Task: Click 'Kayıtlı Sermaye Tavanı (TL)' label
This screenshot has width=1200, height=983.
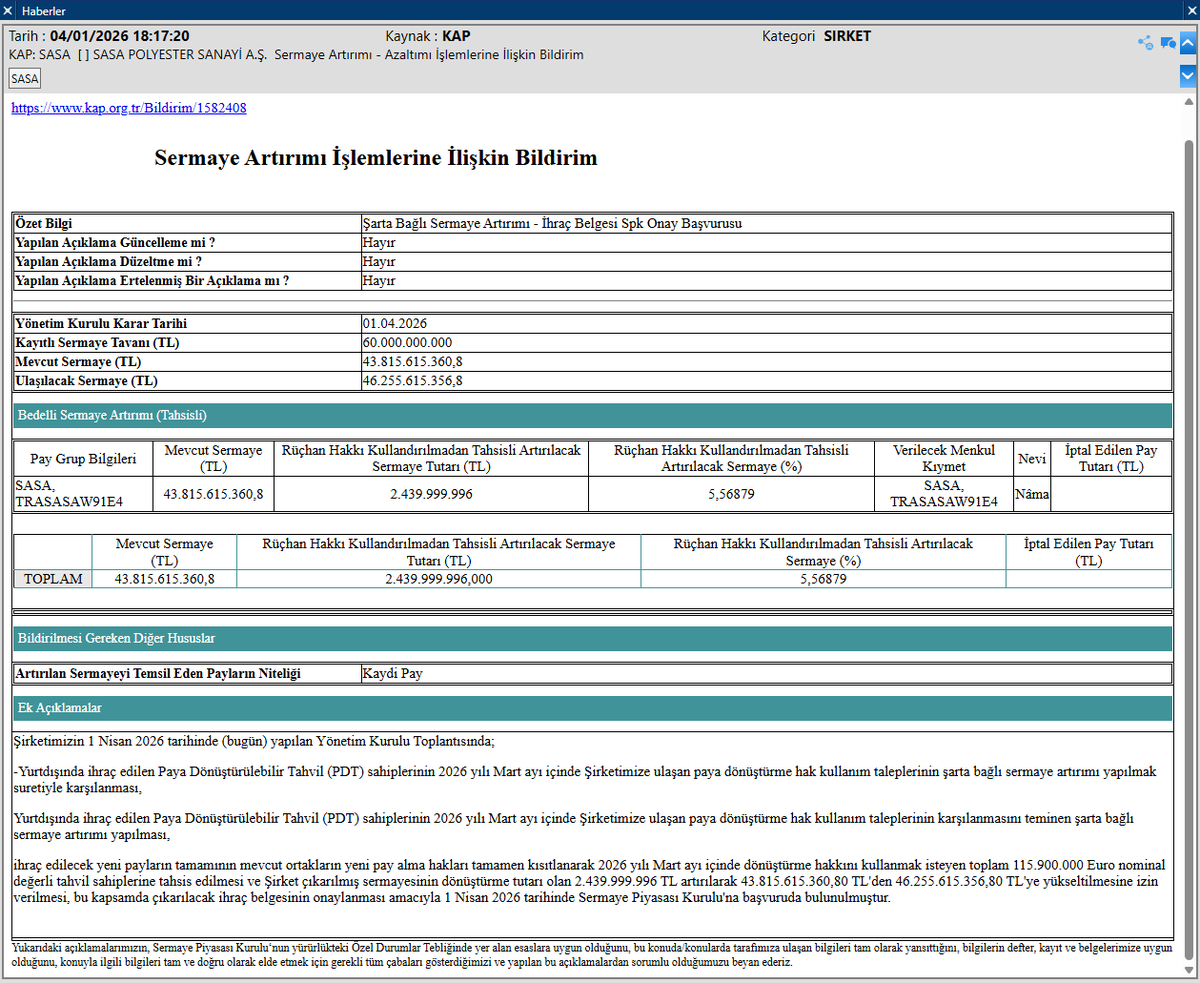Action: click(97, 343)
